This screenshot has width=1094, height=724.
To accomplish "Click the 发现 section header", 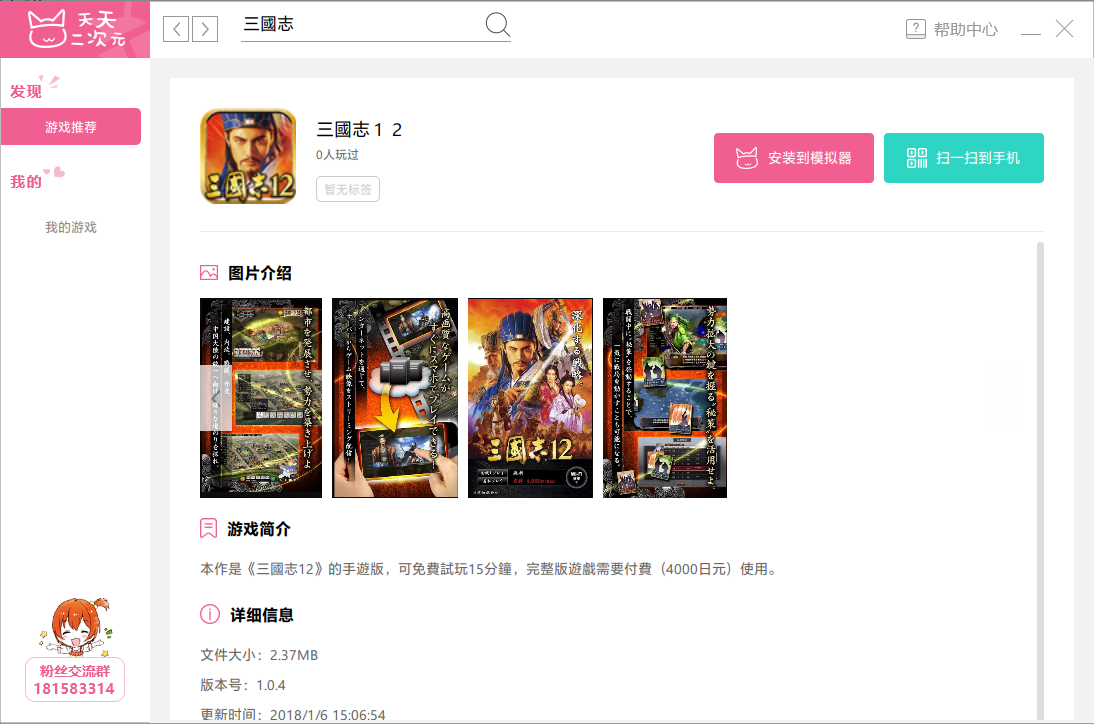I will tap(26, 91).
